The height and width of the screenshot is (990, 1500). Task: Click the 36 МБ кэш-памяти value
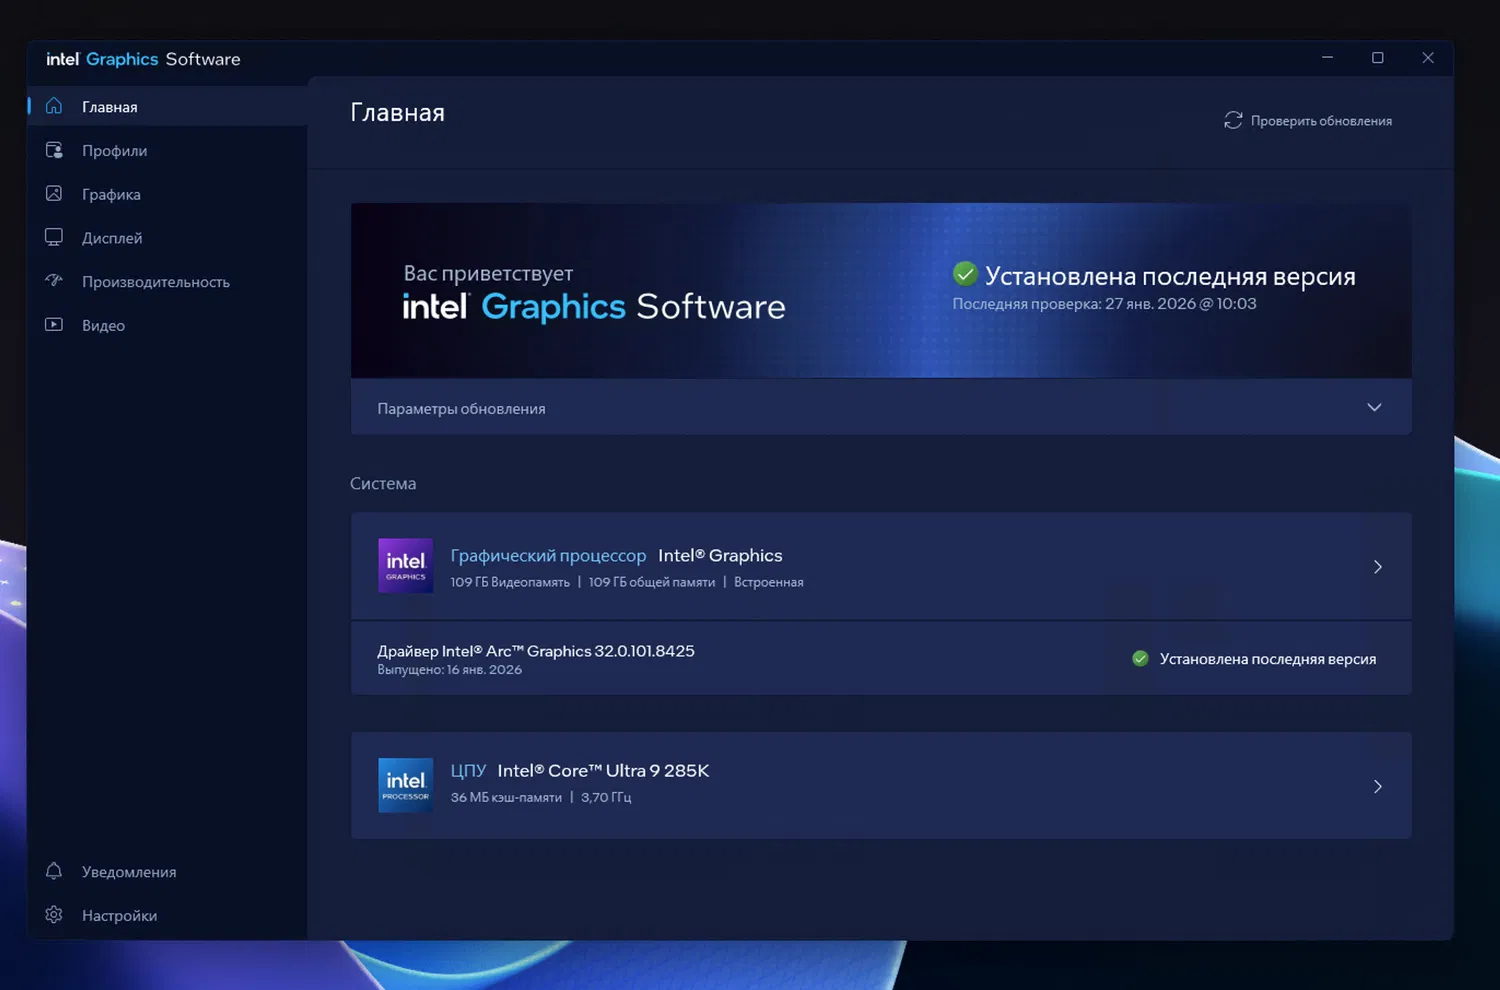506,797
